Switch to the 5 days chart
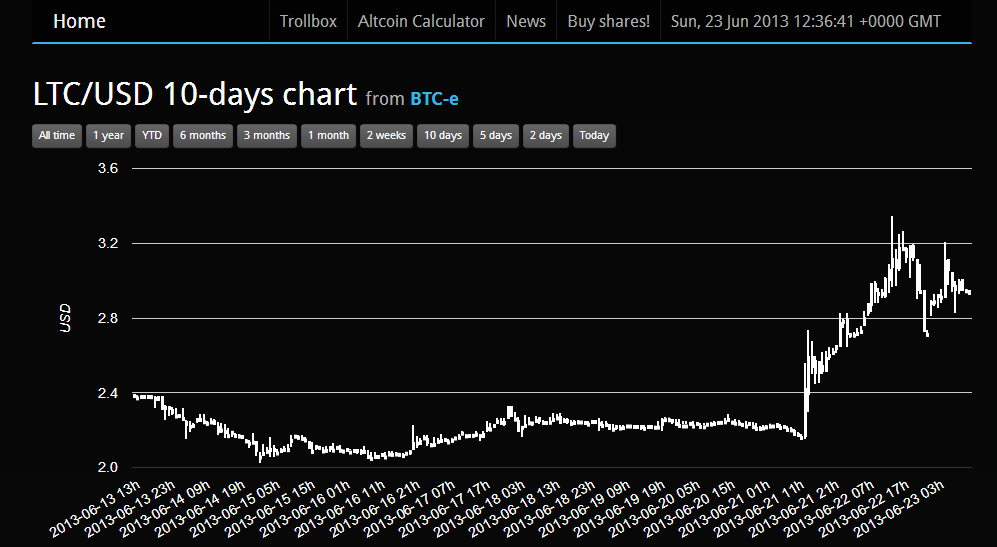This screenshot has width=997, height=547. point(494,136)
